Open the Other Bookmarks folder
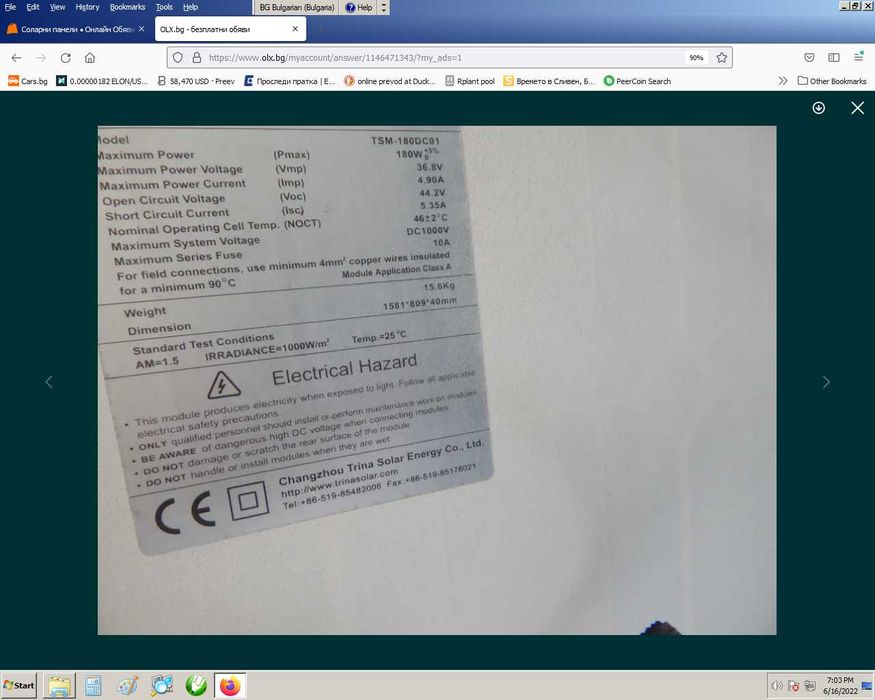The image size is (875, 700). click(x=832, y=81)
